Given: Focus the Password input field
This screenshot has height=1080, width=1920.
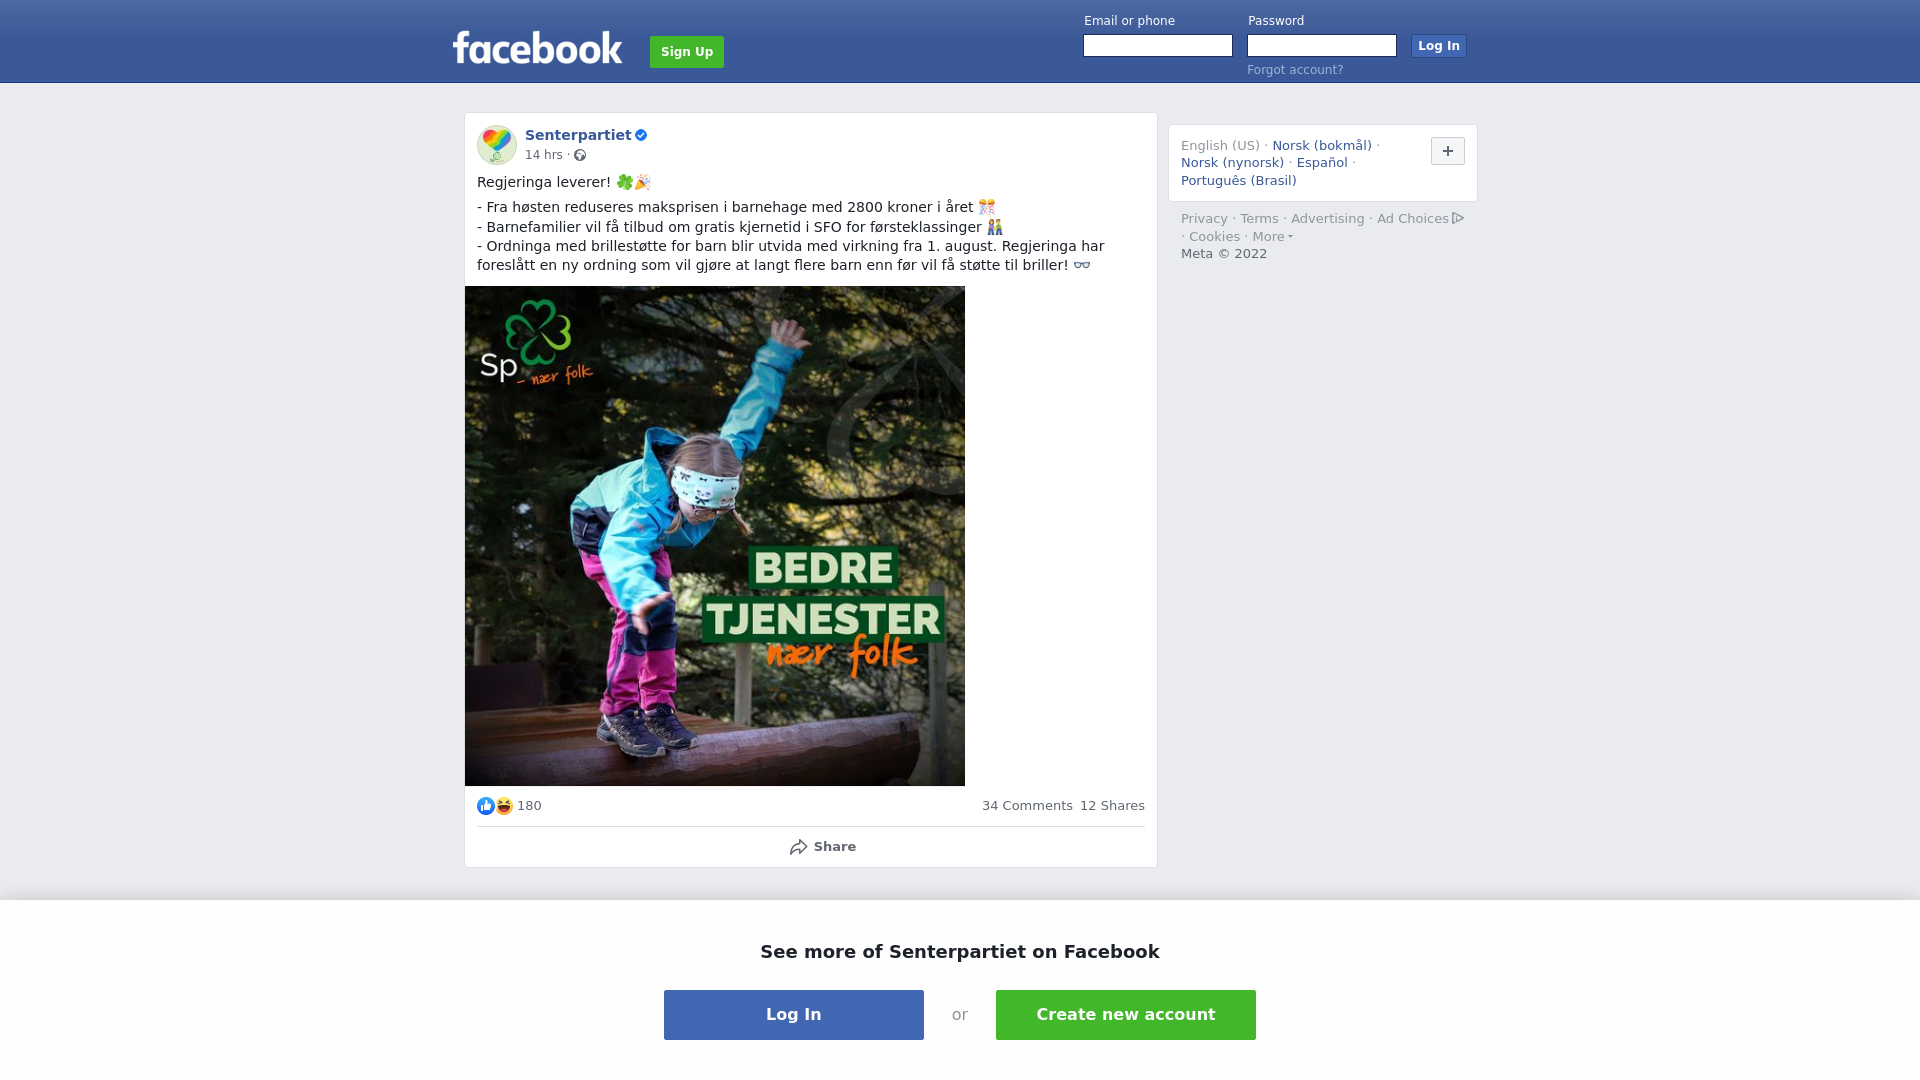Looking at the screenshot, I should coord(1322,46).
